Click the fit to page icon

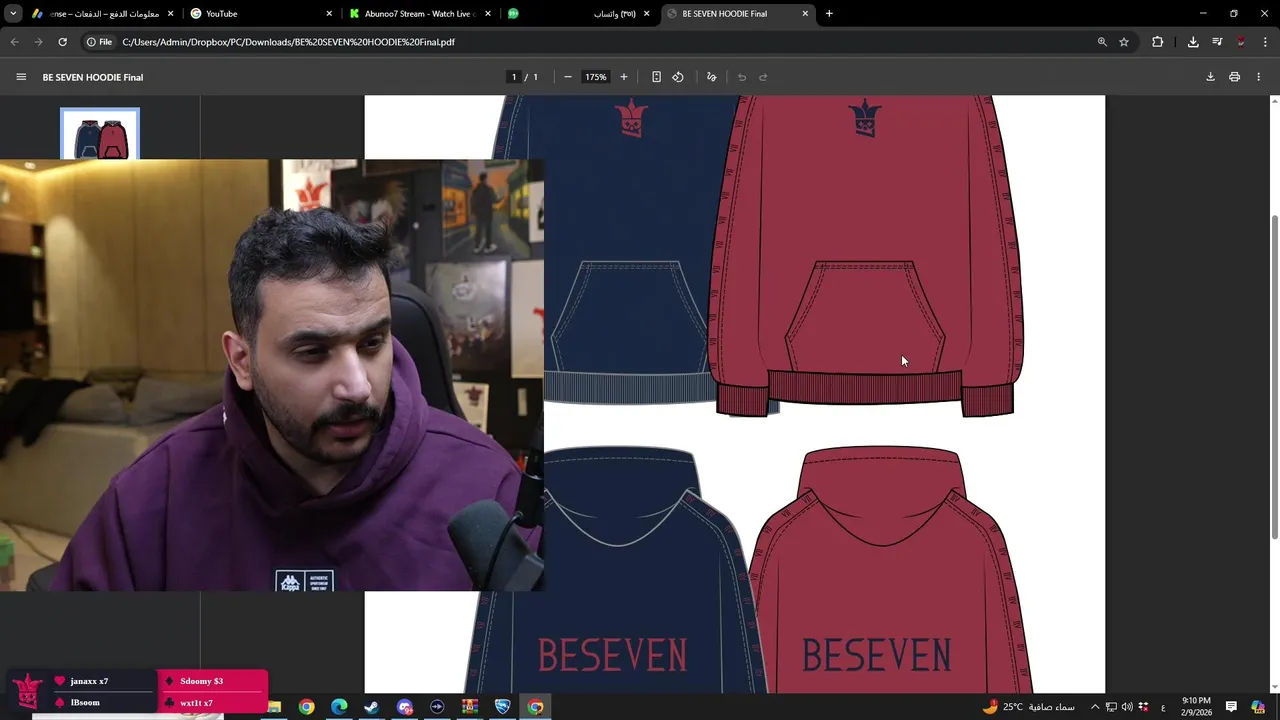(x=656, y=77)
